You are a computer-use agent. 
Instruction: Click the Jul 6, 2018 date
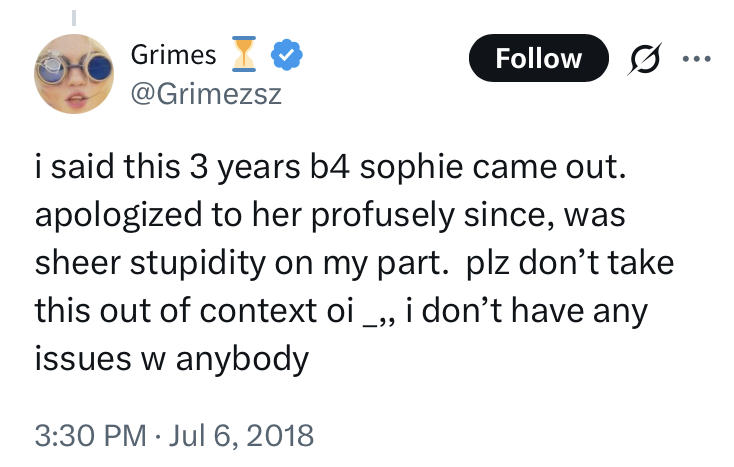tap(241, 436)
